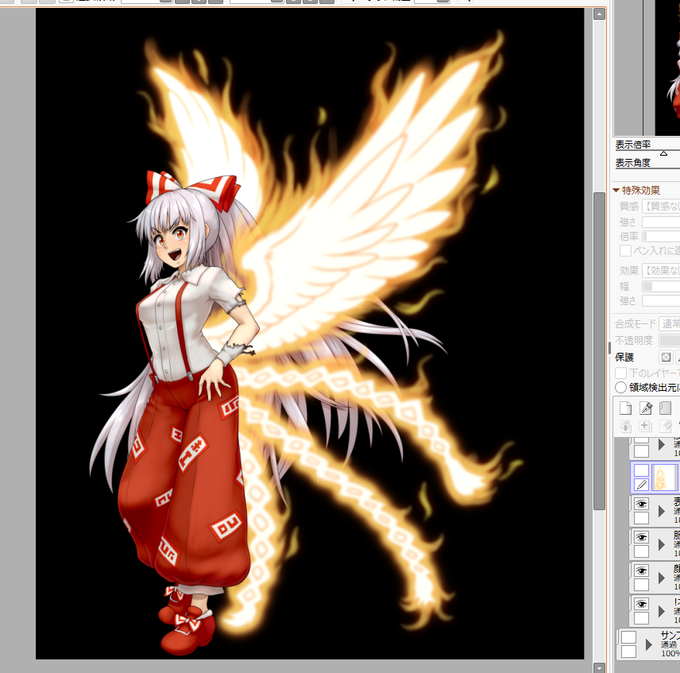Click the 保護 label
The width and height of the screenshot is (680, 673).
click(x=624, y=357)
